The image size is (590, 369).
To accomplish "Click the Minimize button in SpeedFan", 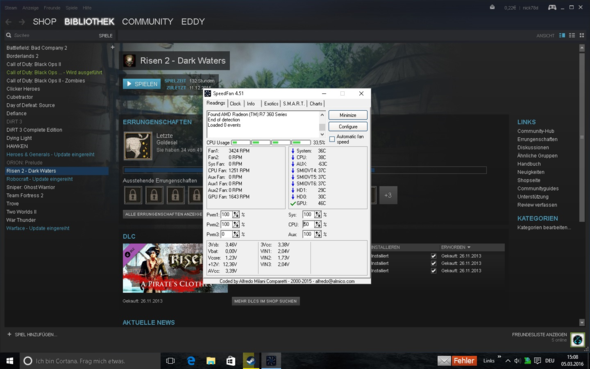I will [x=348, y=115].
